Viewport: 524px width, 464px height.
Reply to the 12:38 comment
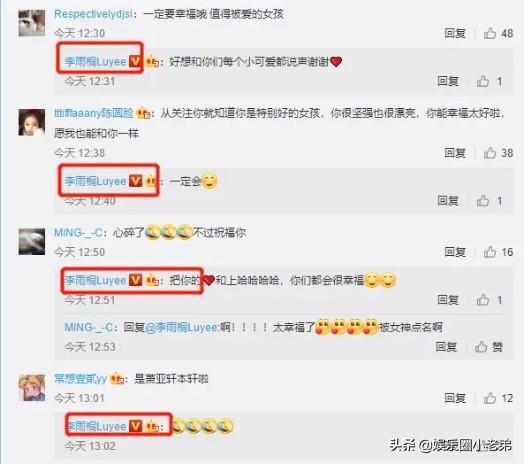pos(455,153)
